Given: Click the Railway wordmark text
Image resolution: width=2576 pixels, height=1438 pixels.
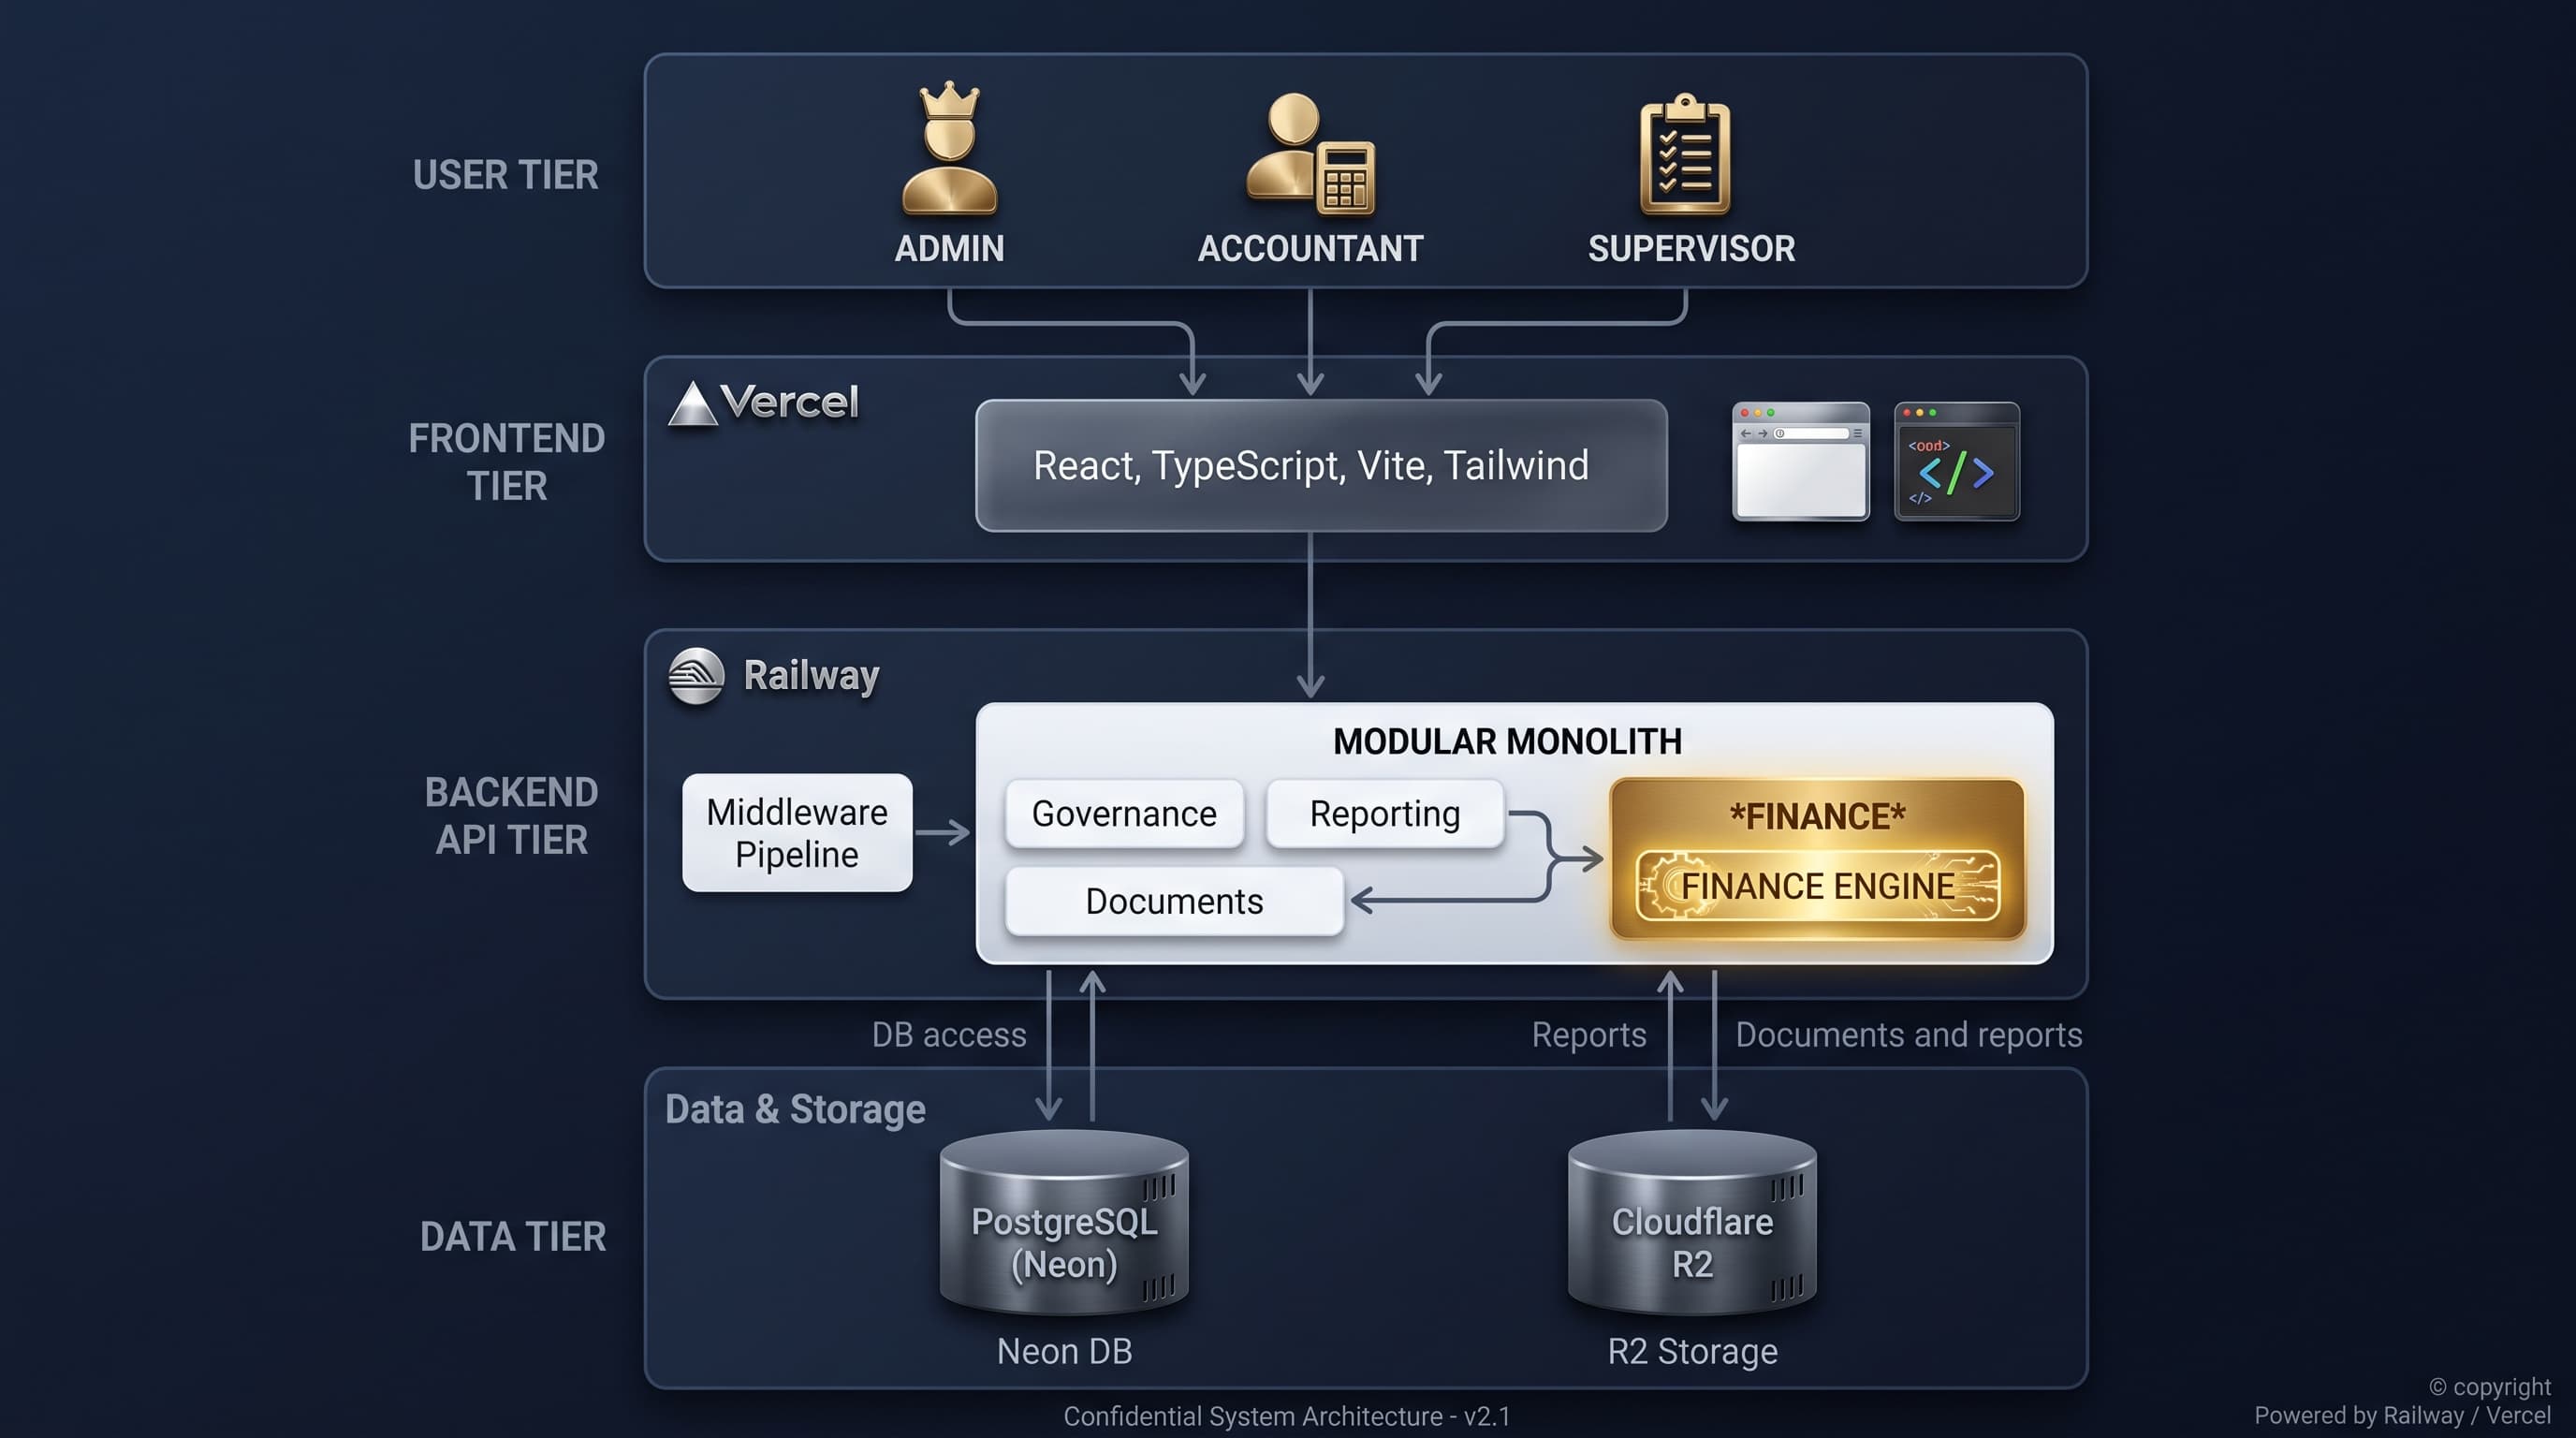Looking at the screenshot, I should pos(811,676).
